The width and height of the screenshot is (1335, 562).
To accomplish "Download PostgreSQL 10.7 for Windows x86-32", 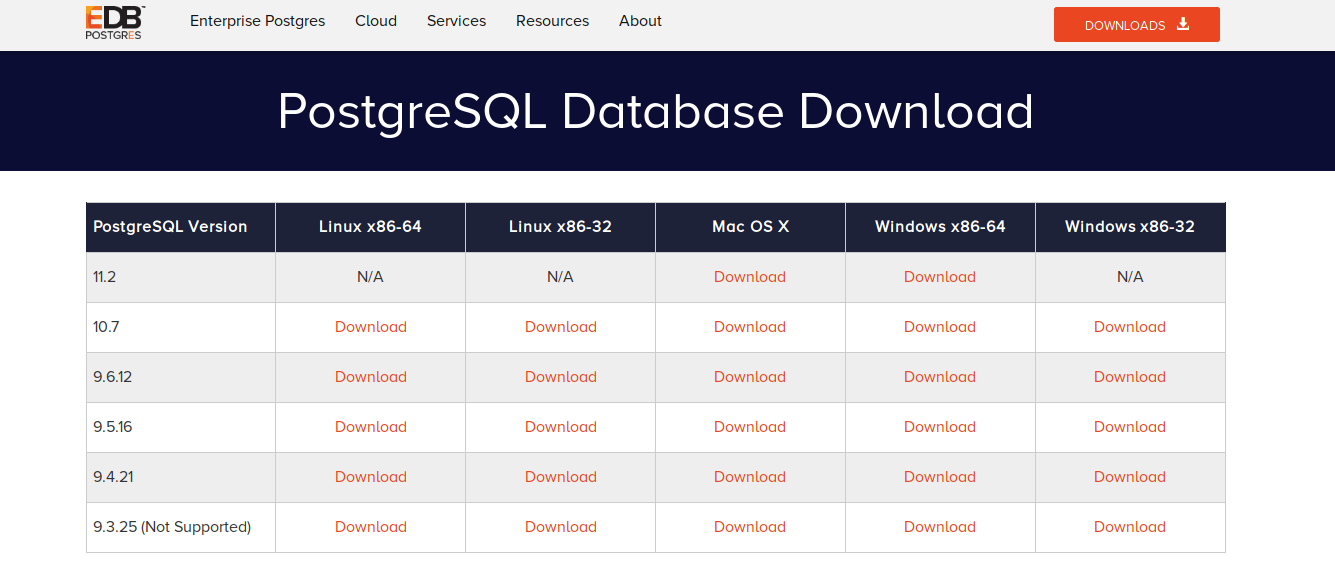I will pyautogui.click(x=1130, y=327).
